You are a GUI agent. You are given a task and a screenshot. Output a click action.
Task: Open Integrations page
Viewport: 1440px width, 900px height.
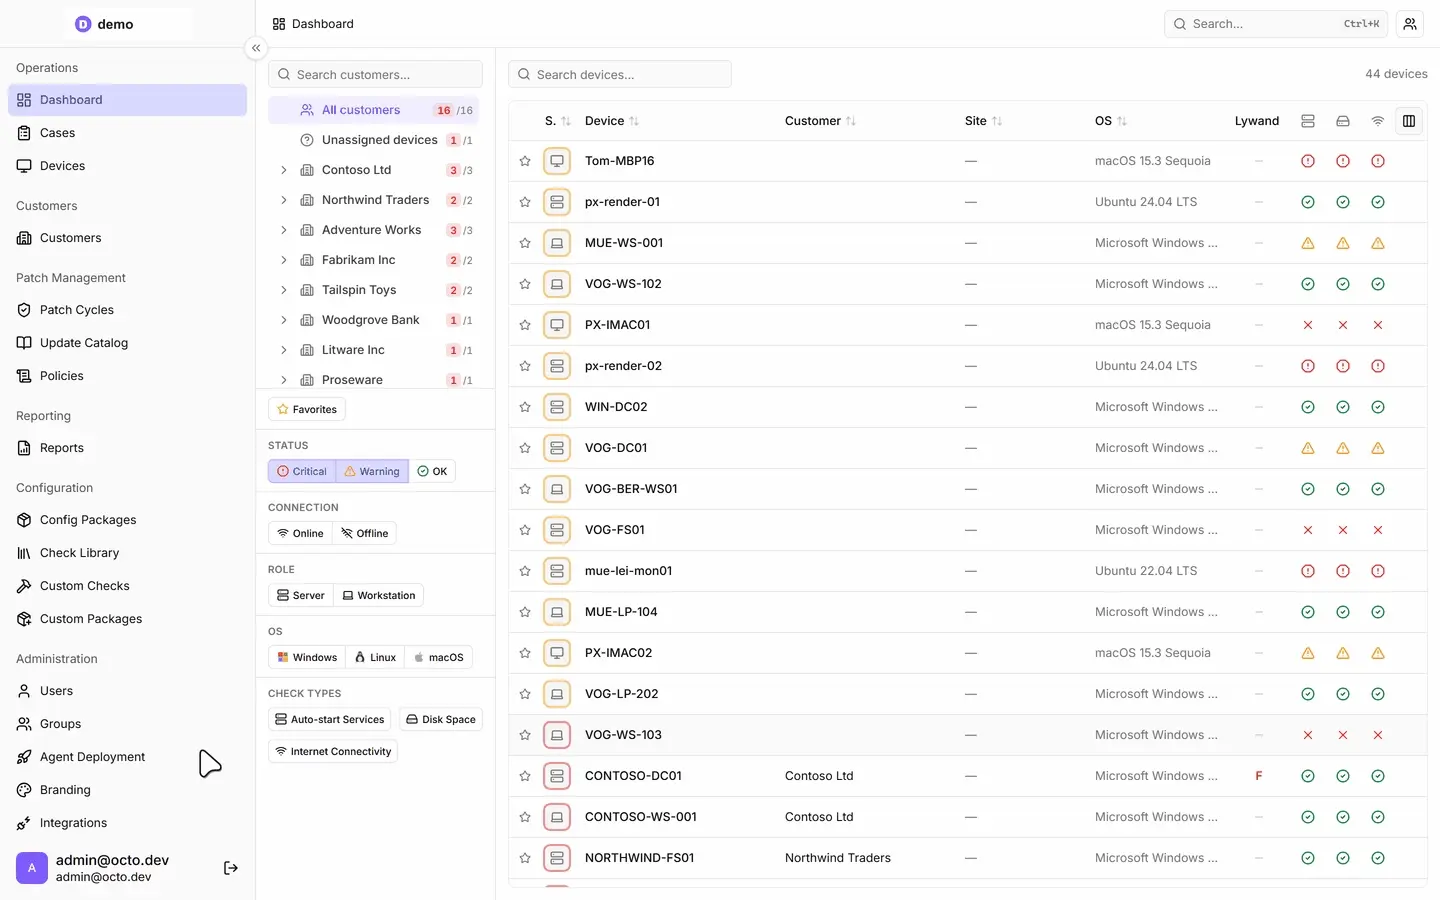[127, 823]
